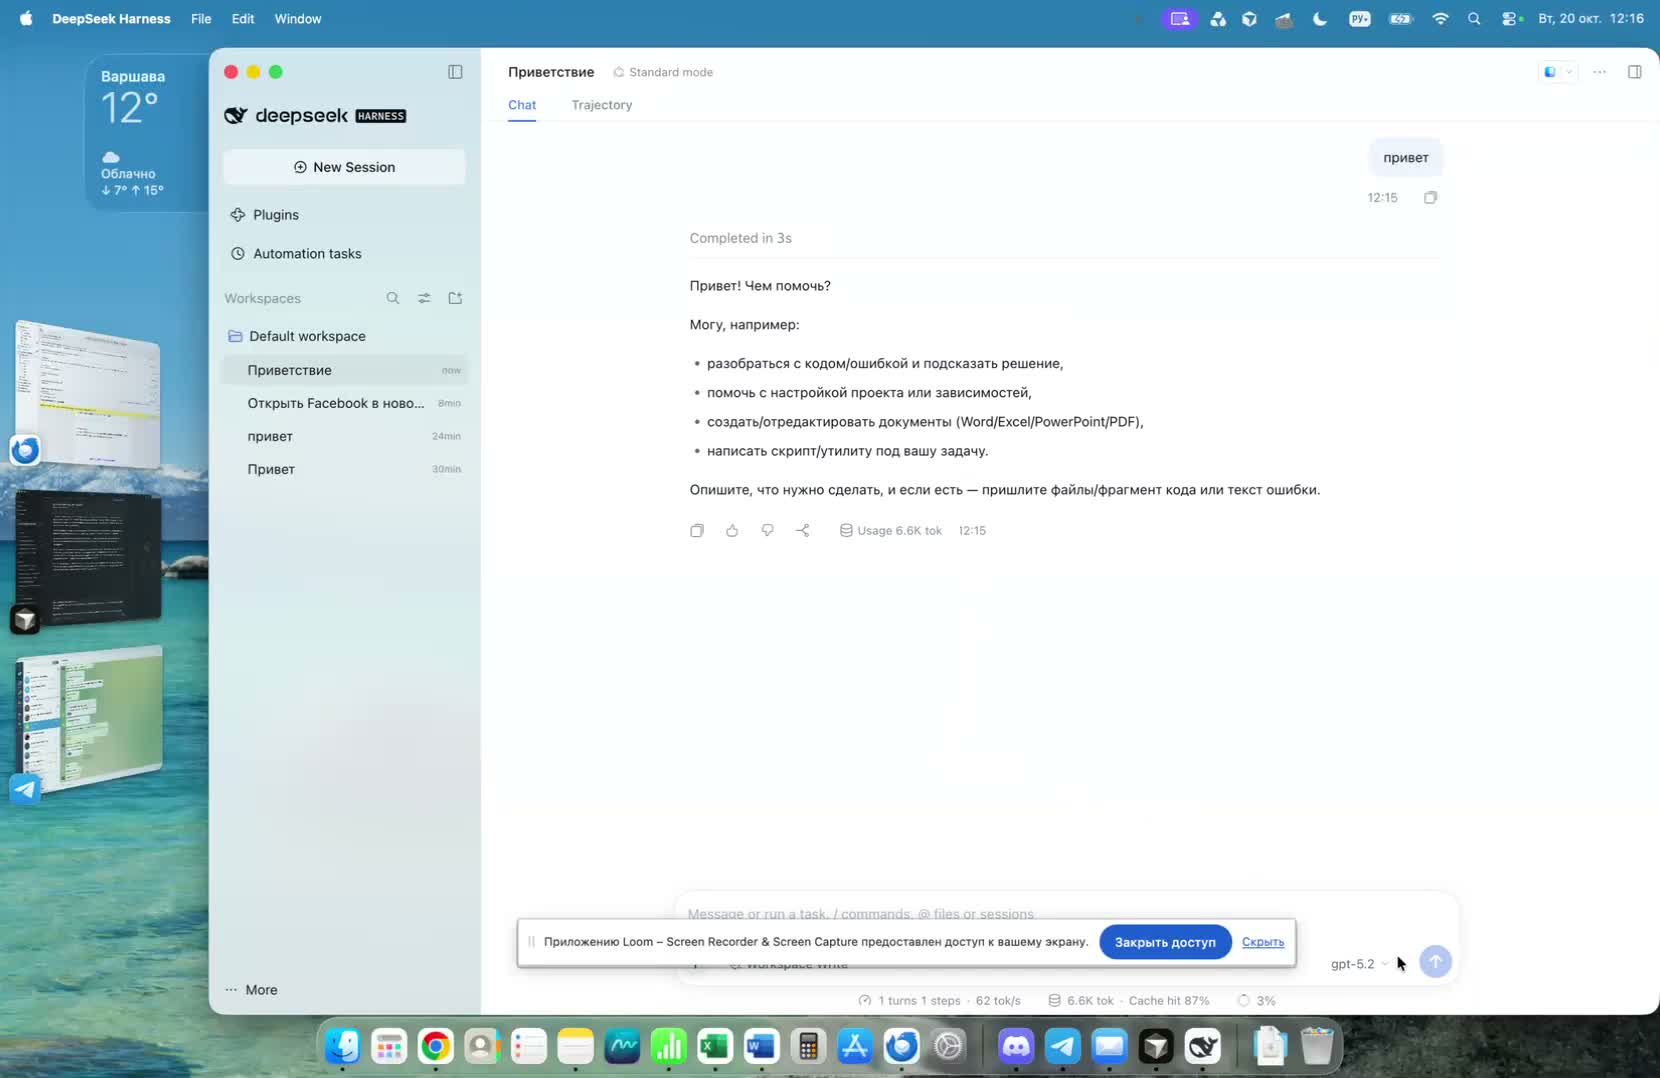Image resolution: width=1660 pixels, height=1078 pixels.
Task: Open the three-dots menu in chat header
Action: click(1599, 72)
